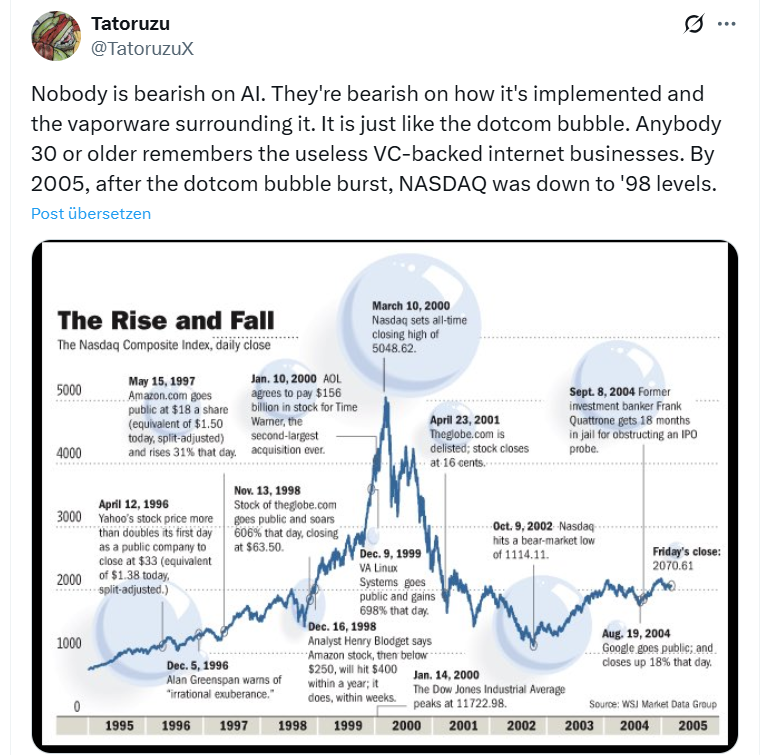766x755 pixels.
Task: Click the May 15, 1997 Amazon.com annotation
Action: (182, 416)
